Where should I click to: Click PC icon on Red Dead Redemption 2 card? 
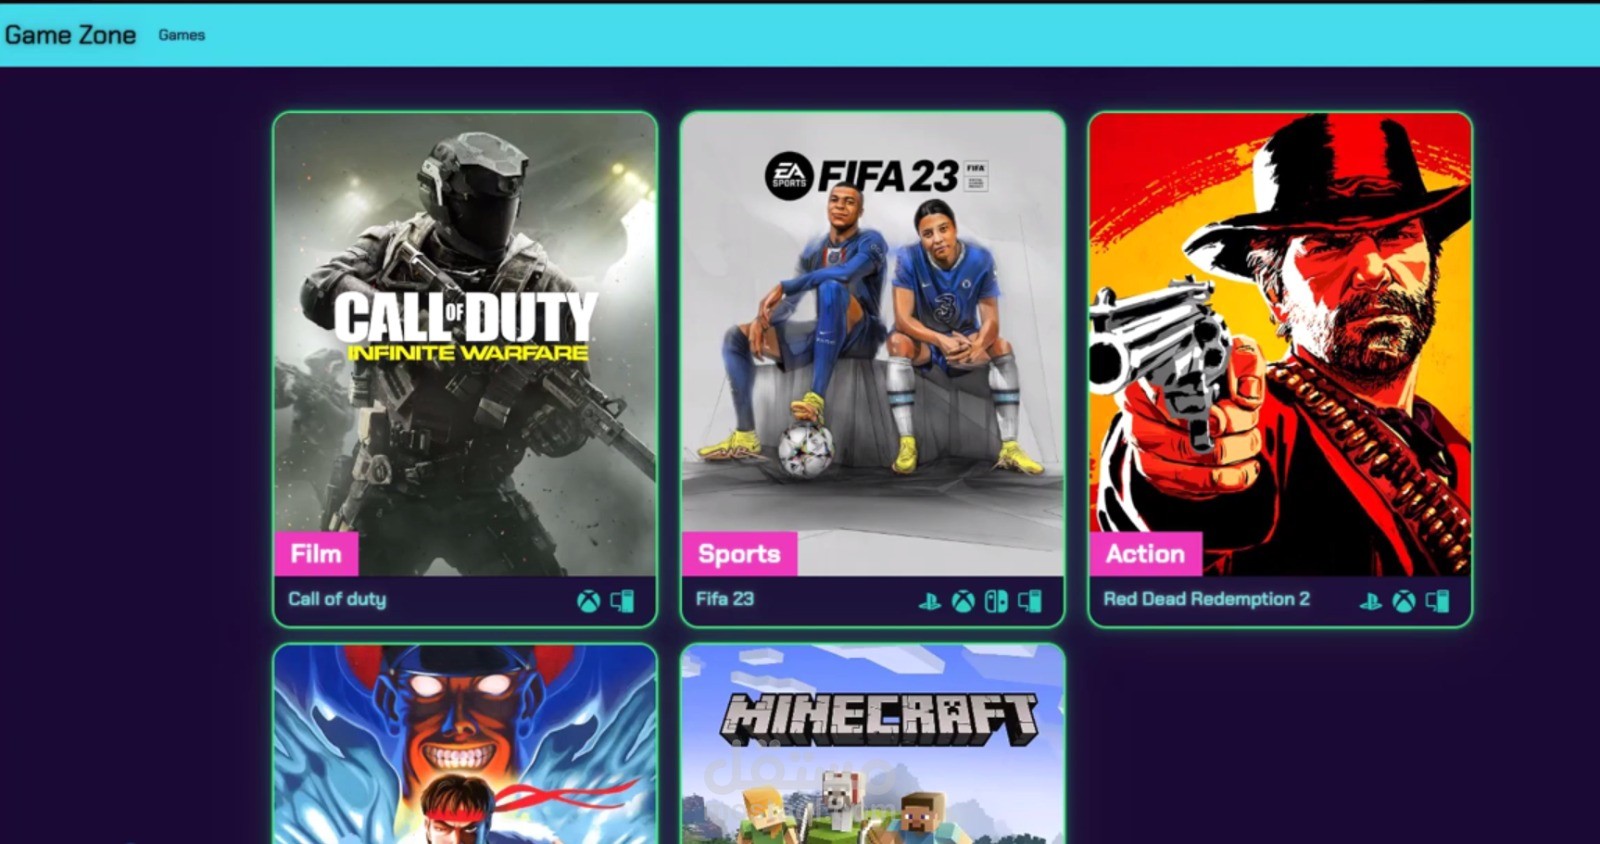(x=1438, y=601)
